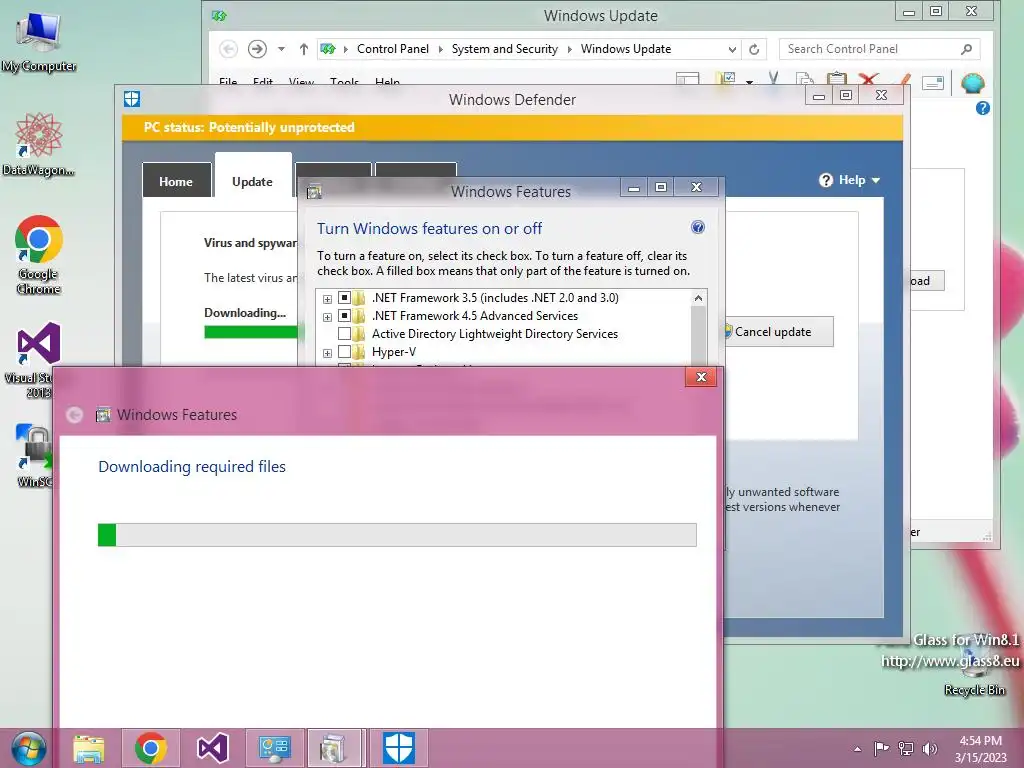Open Visual Studio from the taskbar
Screen dimensions: 1024x768
(x=212, y=748)
